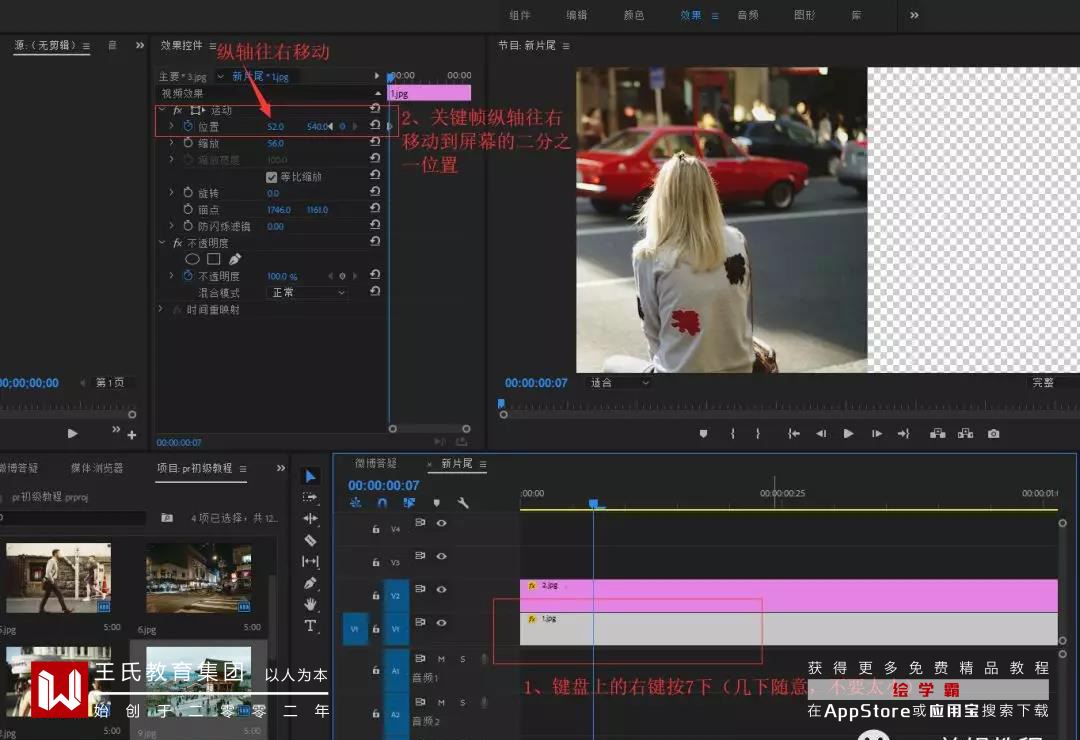Click the 位置 horizontal value 52.0

point(275,127)
